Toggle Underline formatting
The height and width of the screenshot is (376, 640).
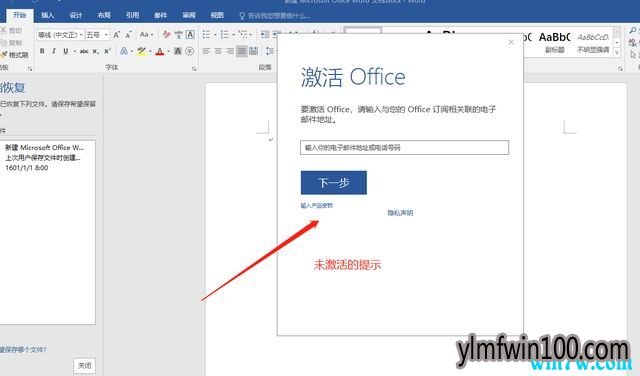66,51
